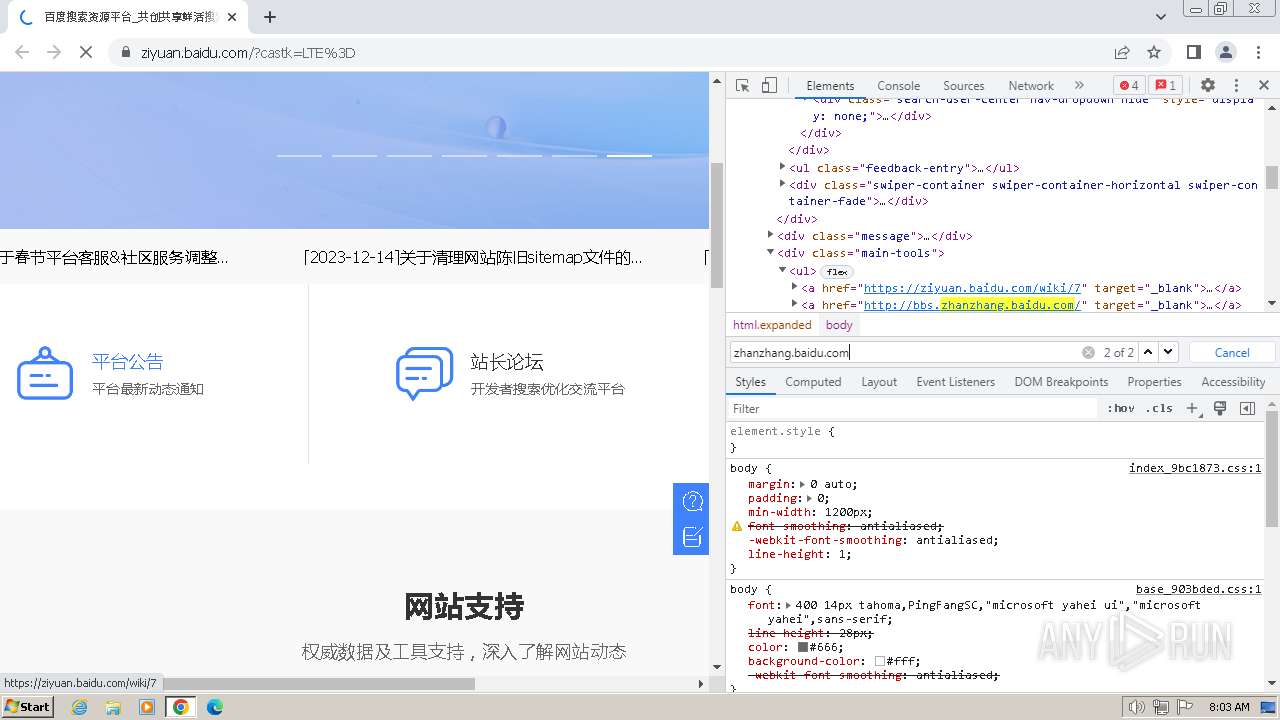Add a new style rule

pos(1192,408)
